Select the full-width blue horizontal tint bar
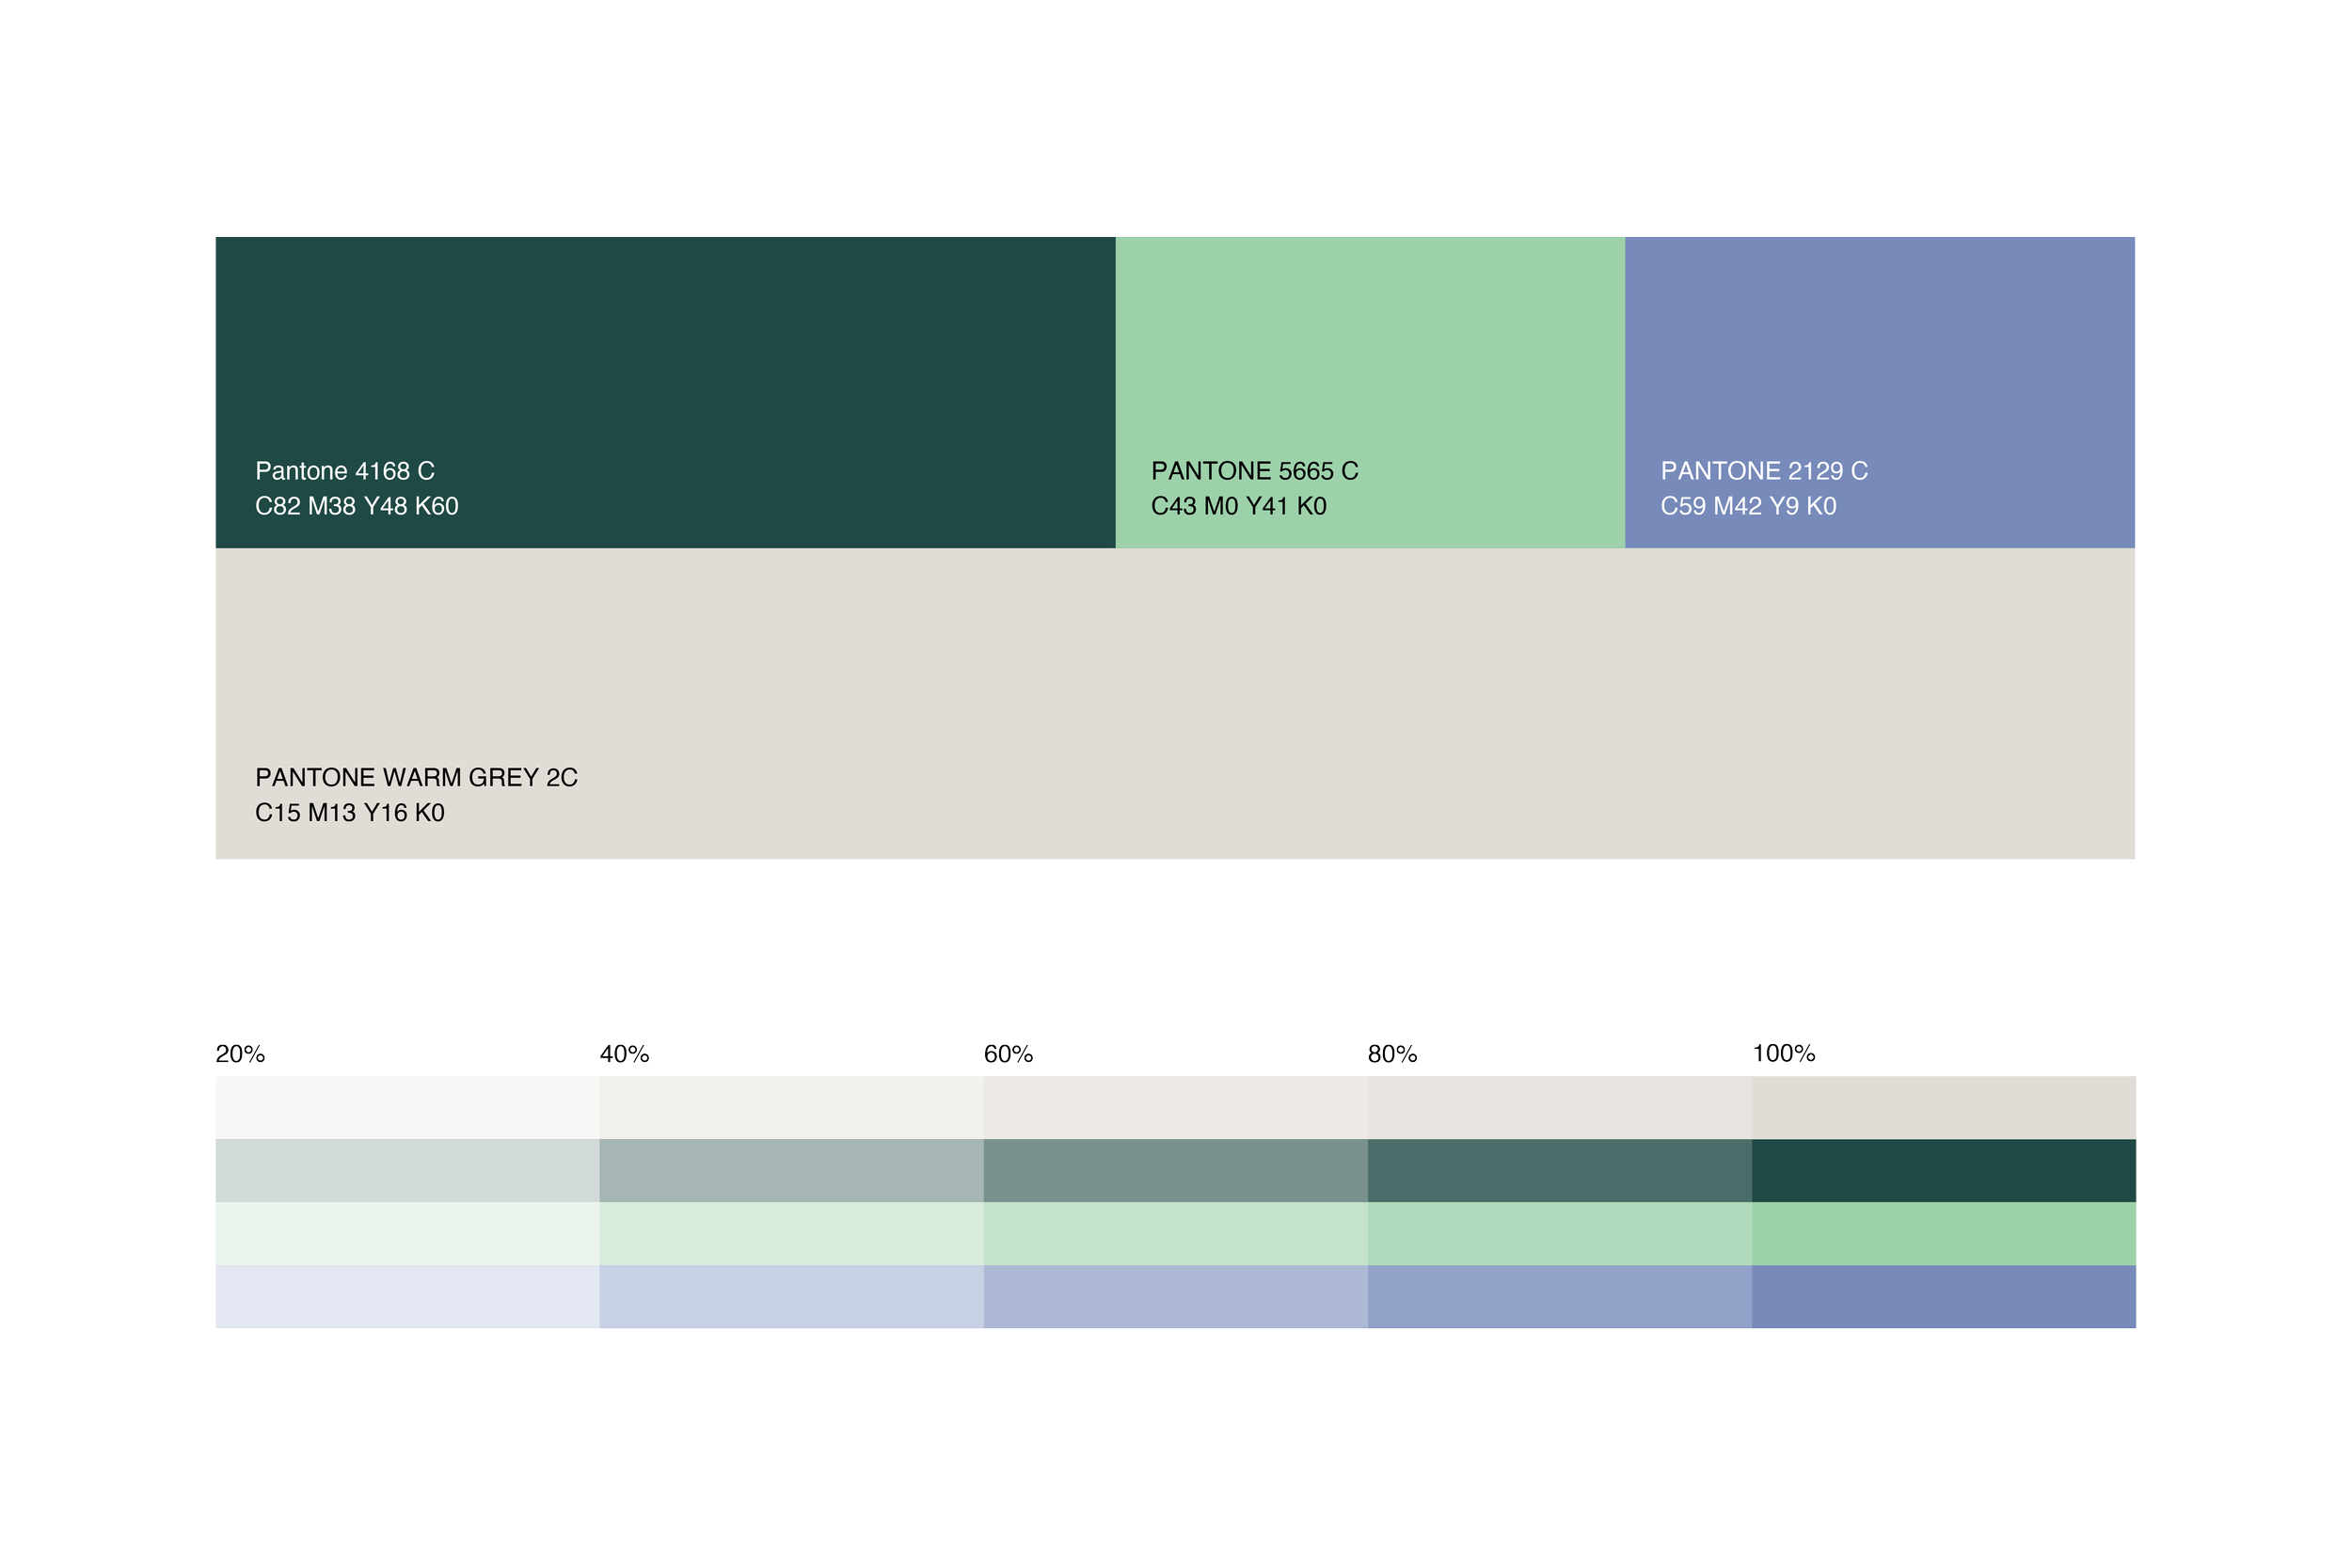Screen dimensions: 2352x1568 (x=1175, y=1296)
